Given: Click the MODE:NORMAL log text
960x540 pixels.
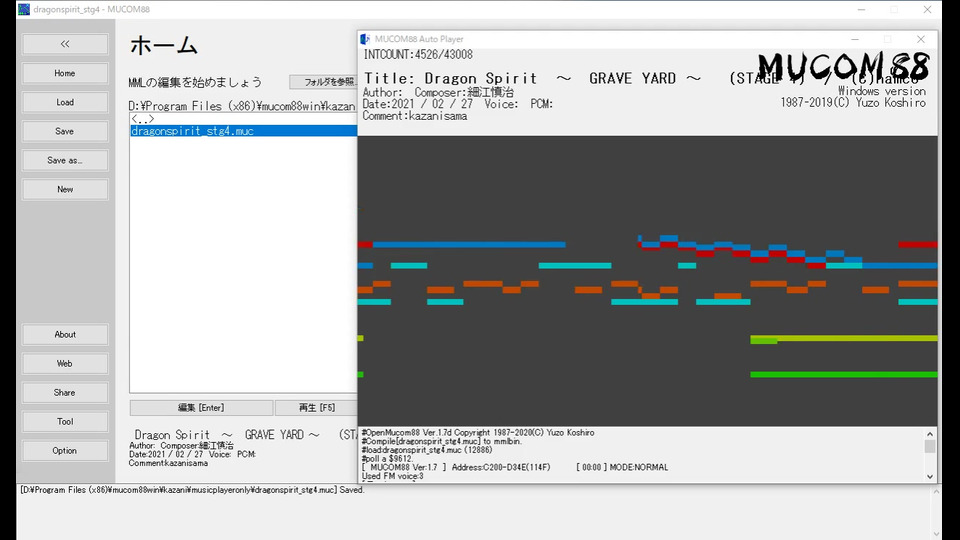Looking at the screenshot, I should pyautogui.click(x=639, y=467).
